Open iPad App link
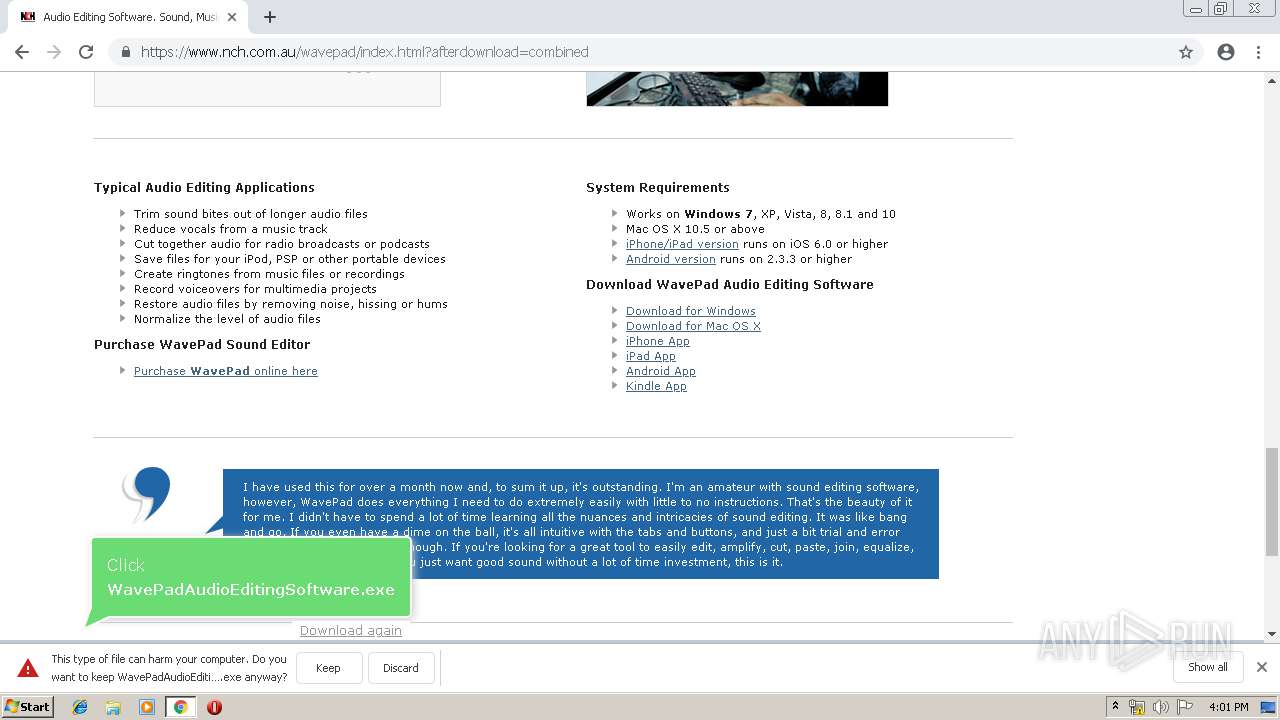The width and height of the screenshot is (1280, 720). click(651, 356)
